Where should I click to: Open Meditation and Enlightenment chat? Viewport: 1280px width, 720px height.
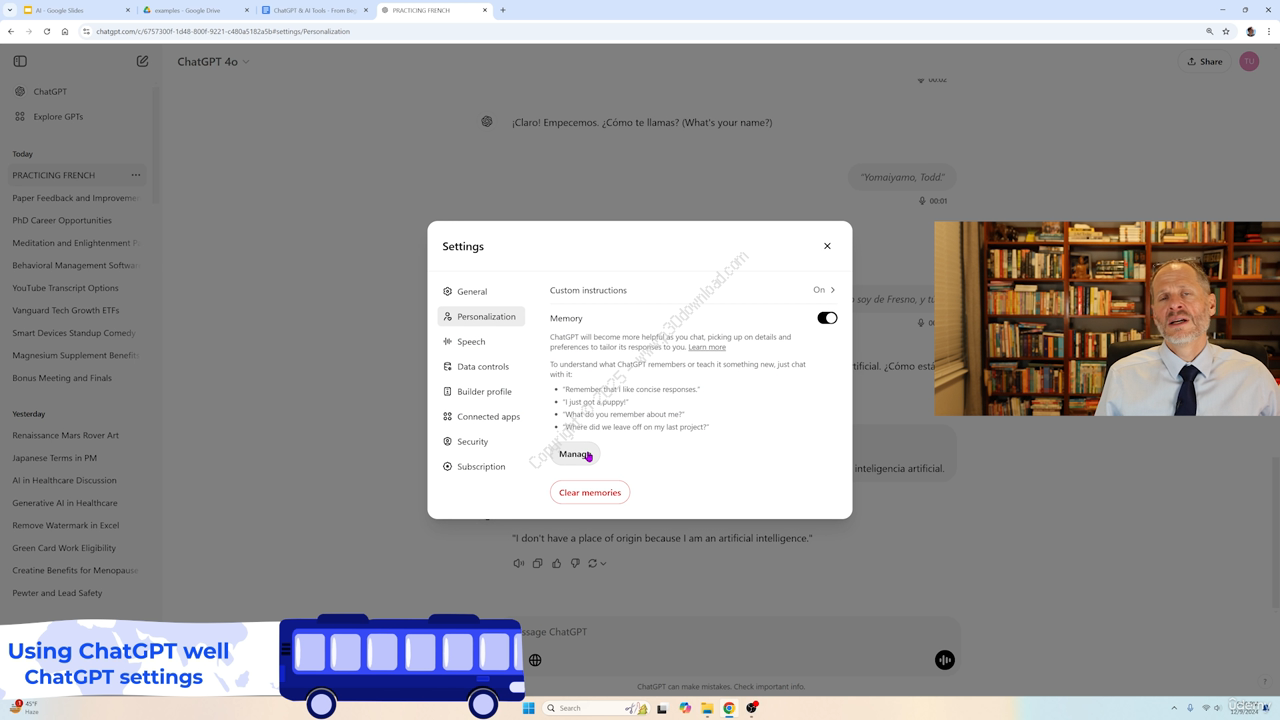coord(75,243)
